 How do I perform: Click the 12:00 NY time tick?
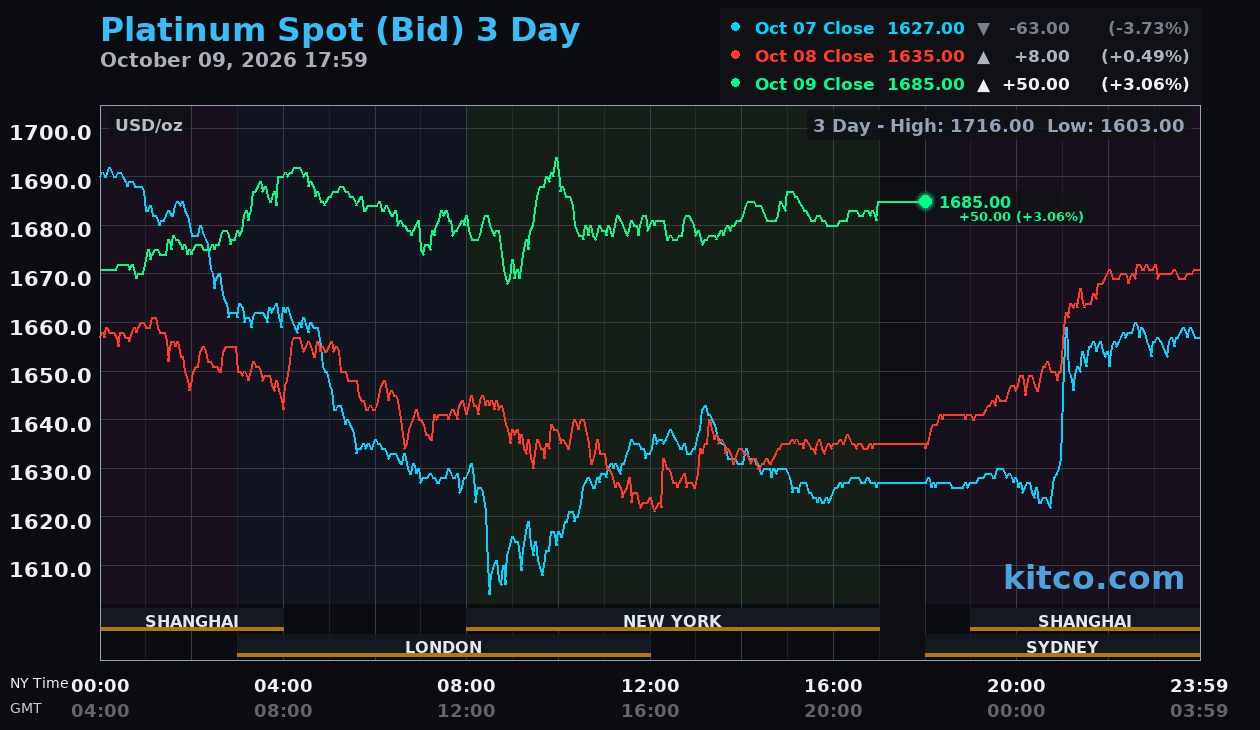(650, 686)
